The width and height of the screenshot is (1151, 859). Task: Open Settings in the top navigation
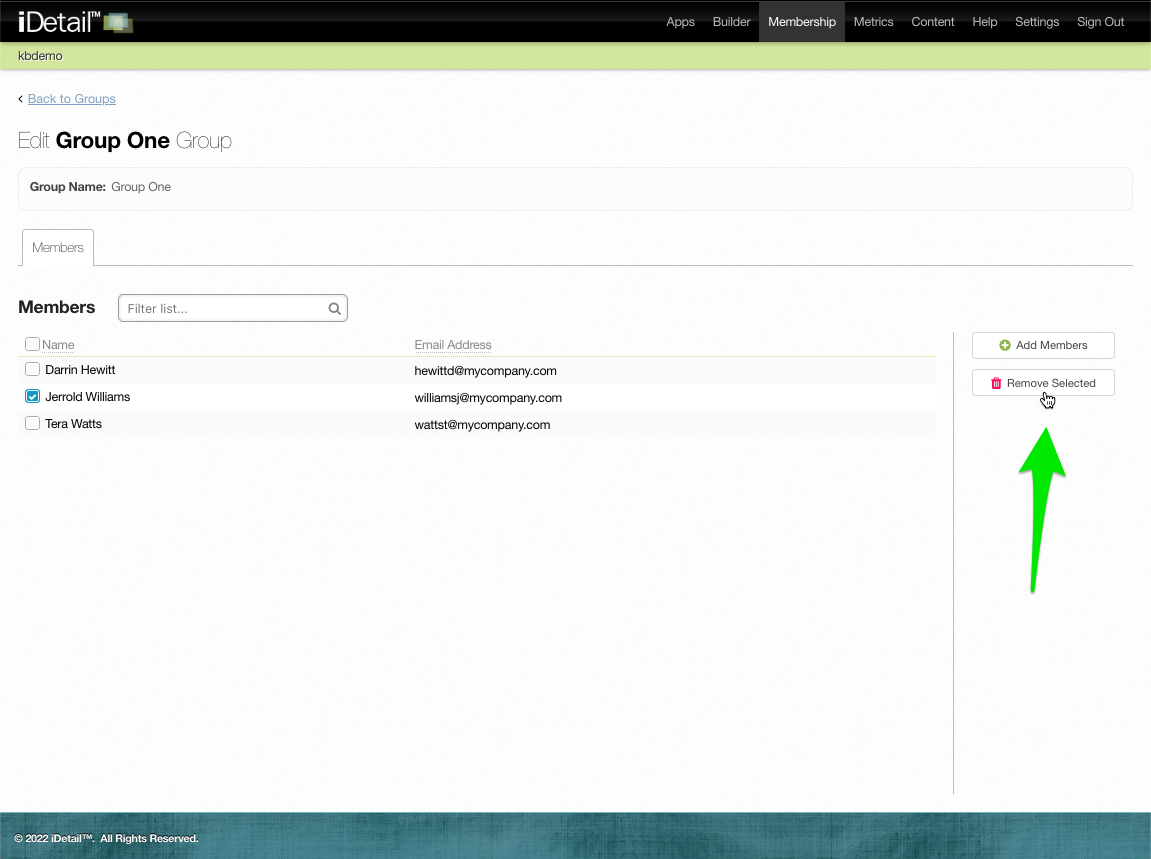pos(1036,22)
